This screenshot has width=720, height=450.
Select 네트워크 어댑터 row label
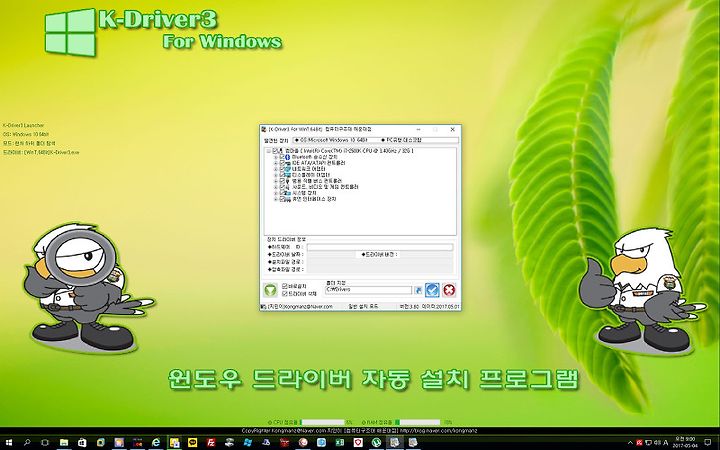point(309,169)
